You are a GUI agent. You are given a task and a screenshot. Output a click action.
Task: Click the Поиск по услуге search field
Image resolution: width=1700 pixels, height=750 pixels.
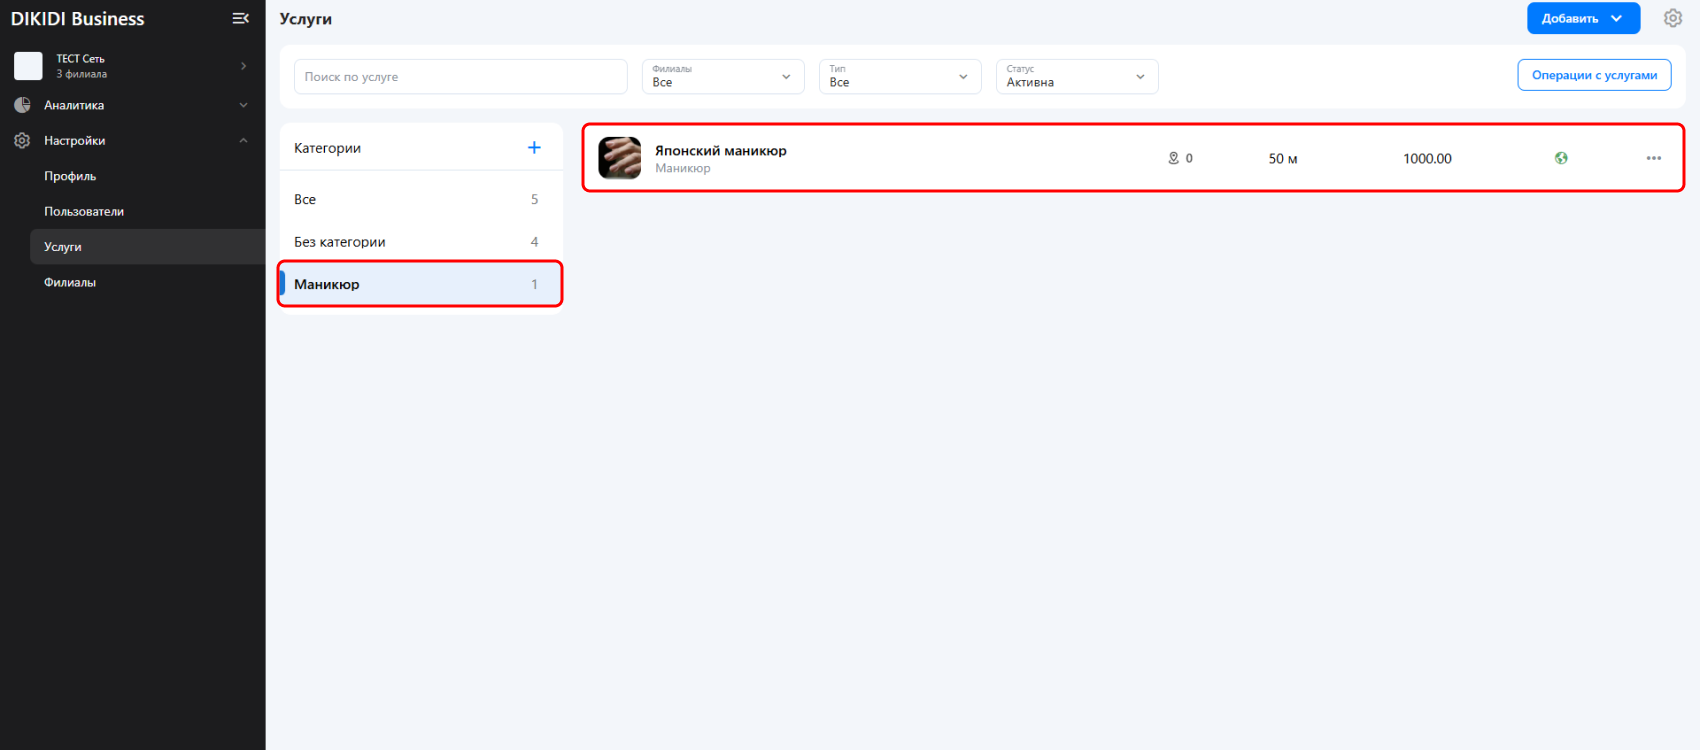(460, 77)
